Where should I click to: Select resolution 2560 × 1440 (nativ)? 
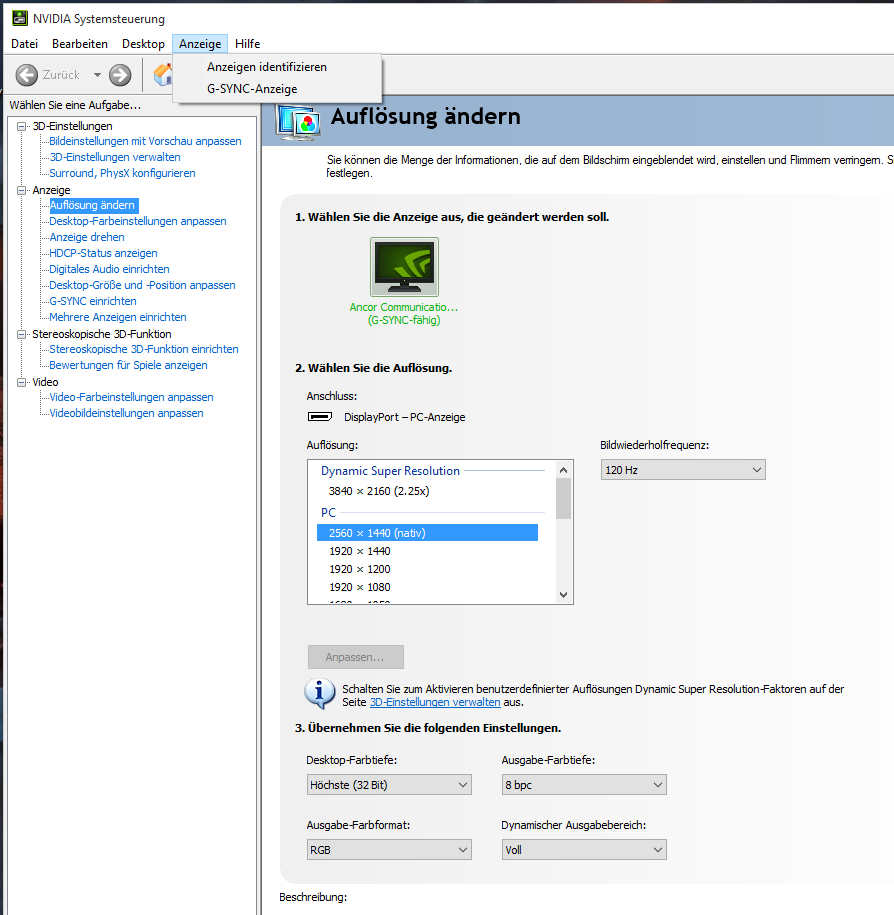point(427,533)
